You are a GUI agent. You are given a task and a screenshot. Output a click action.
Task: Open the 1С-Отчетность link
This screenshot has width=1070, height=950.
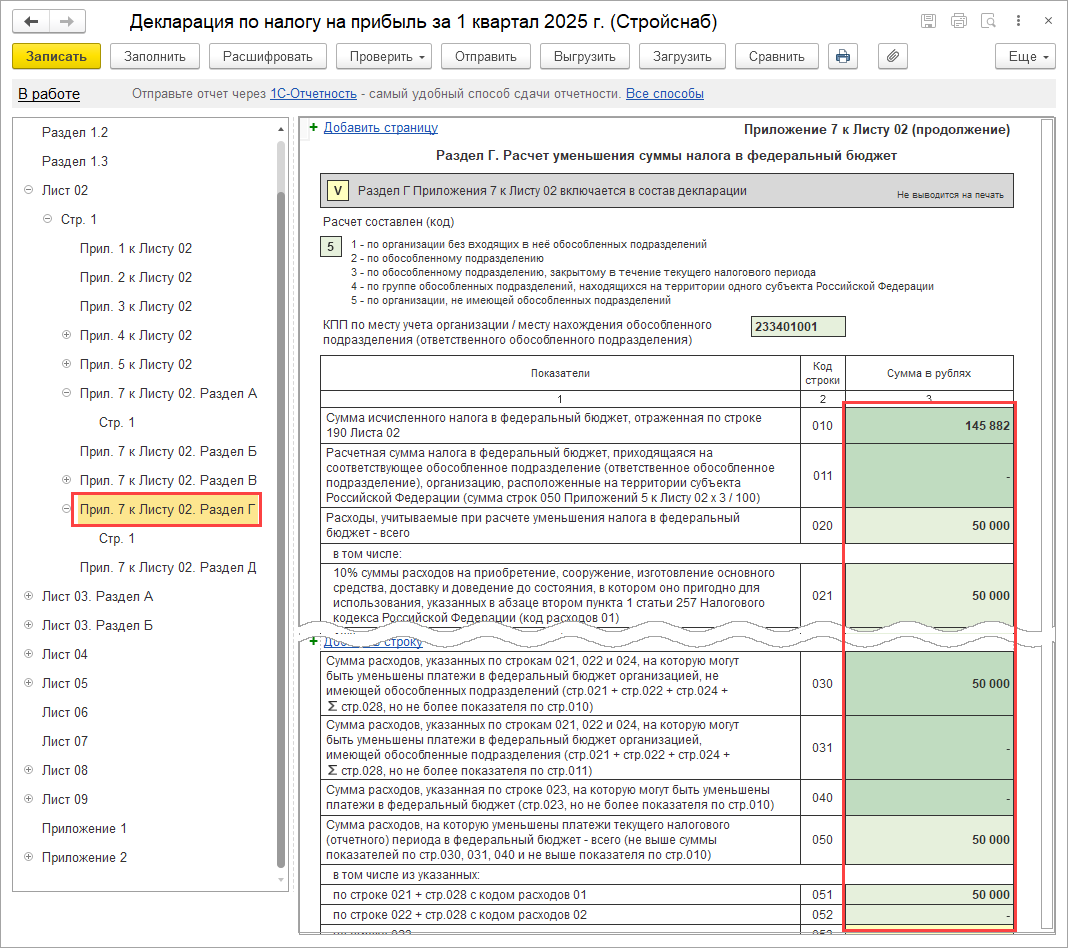[313, 94]
